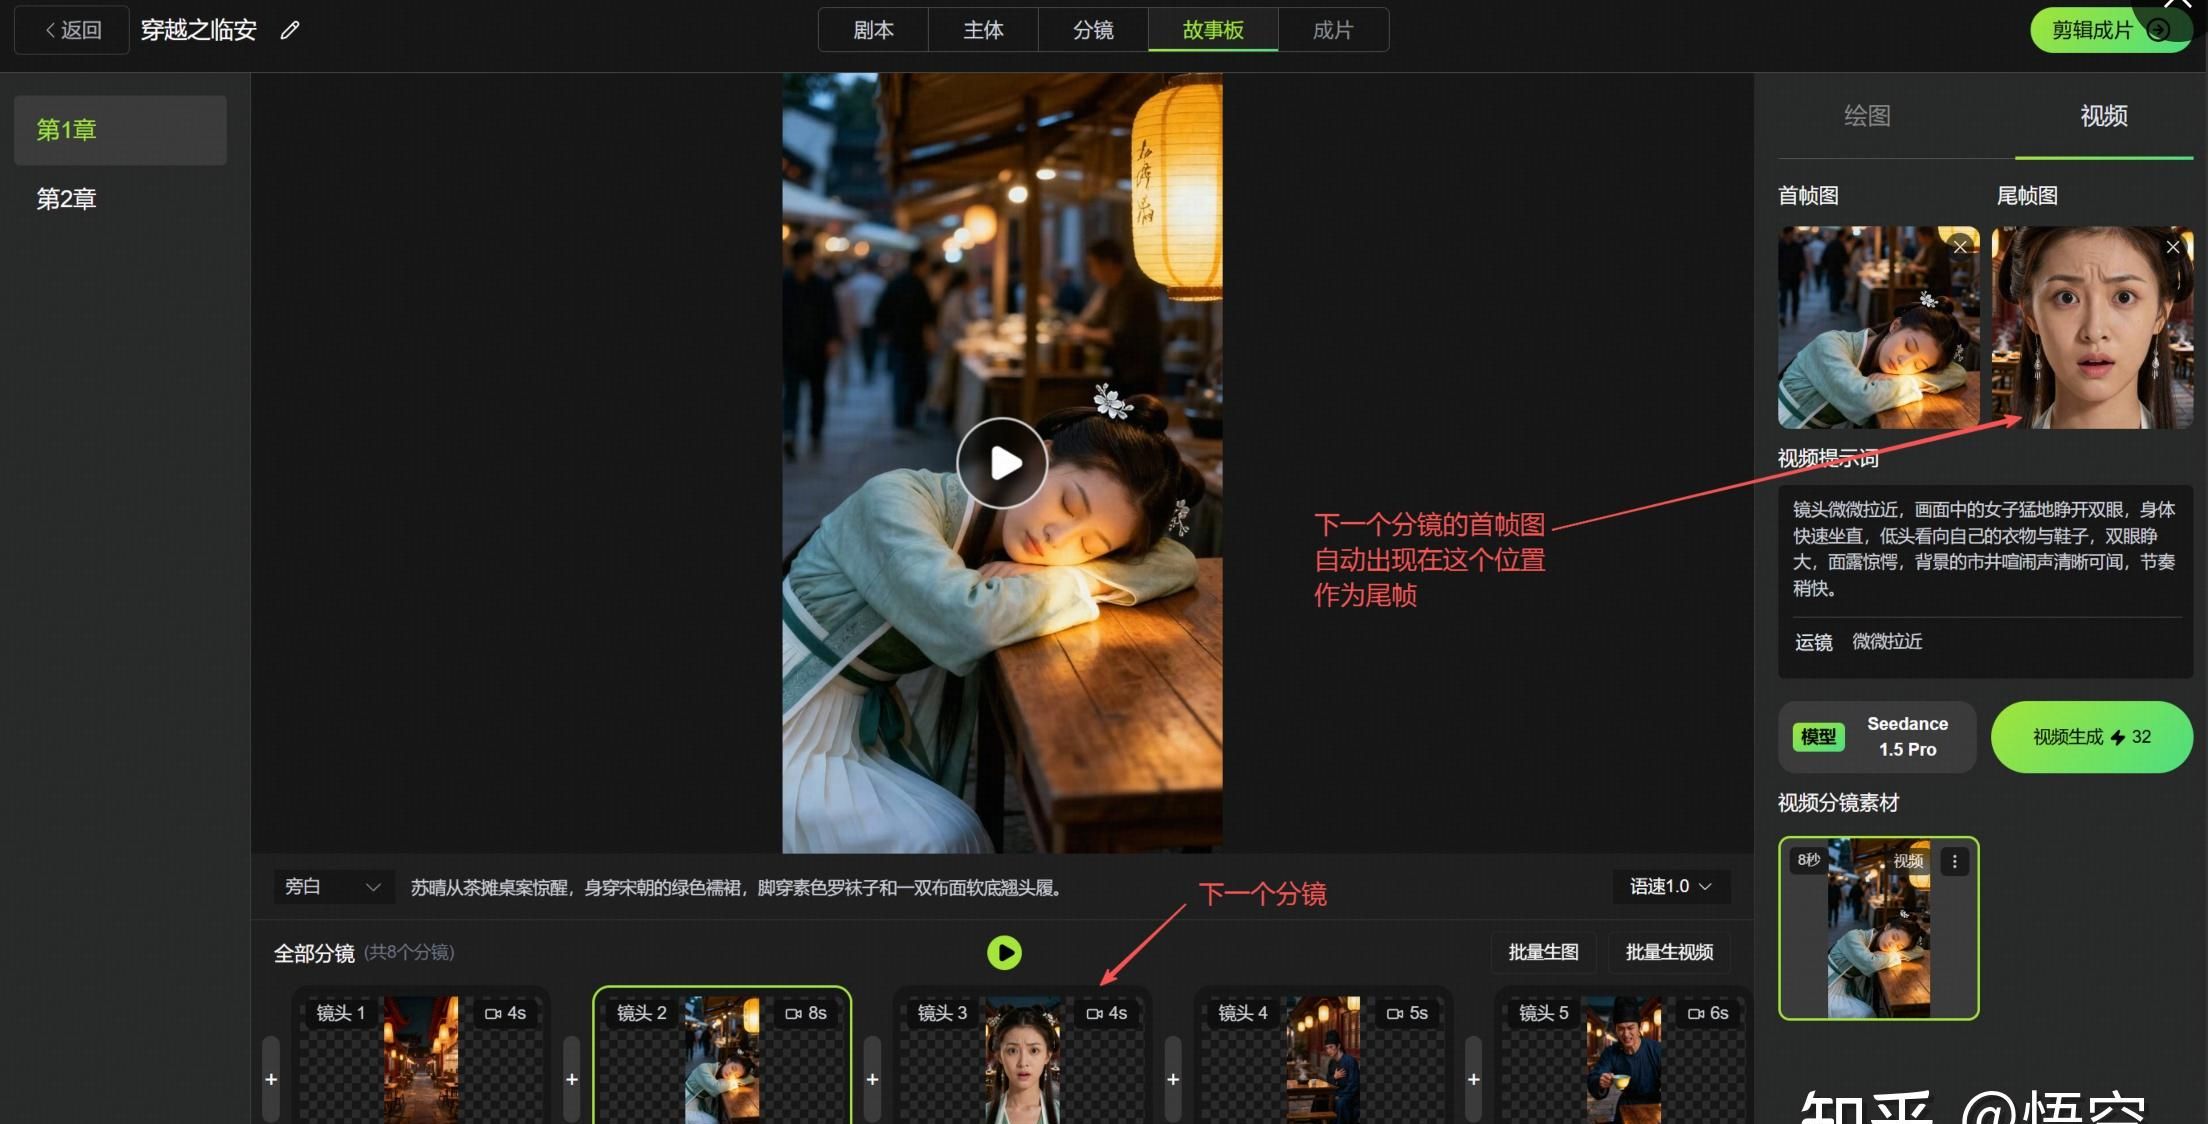The image size is (2208, 1124).
Task: Switch to the 绘图 tab
Action: 1866,116
